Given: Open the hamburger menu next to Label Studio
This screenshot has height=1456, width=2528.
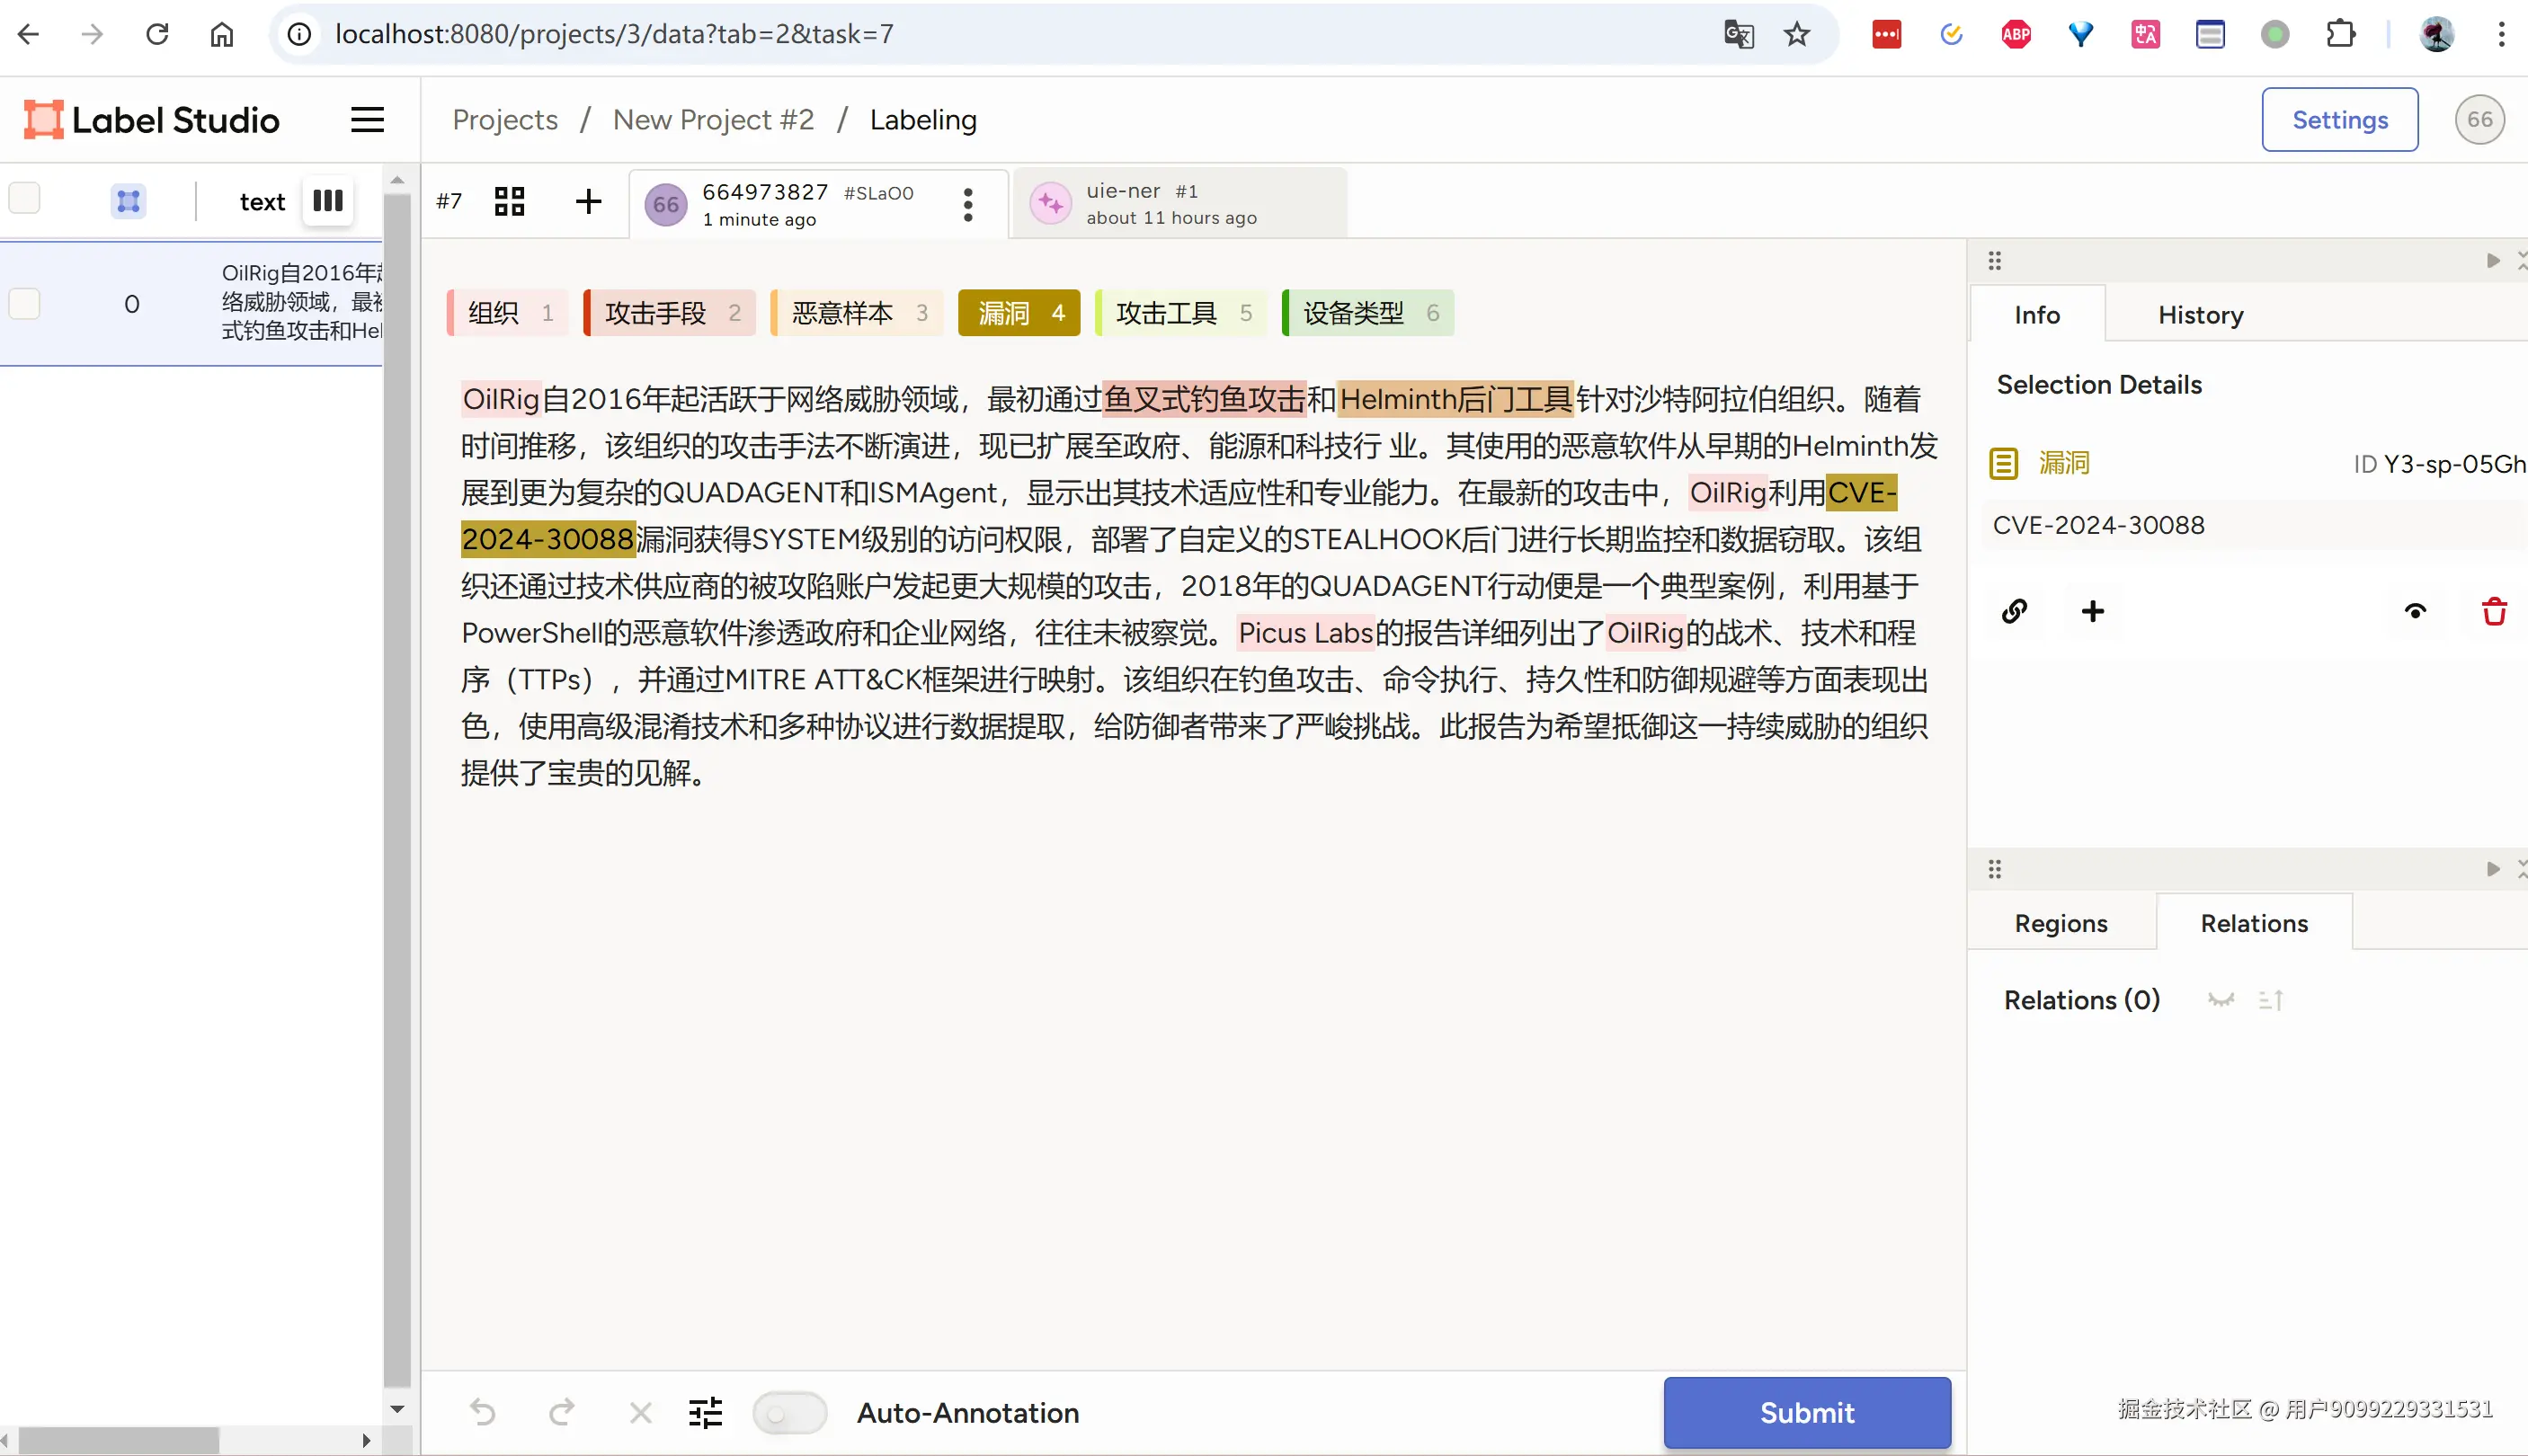Looking at the screenshot, I should pos(367,120).
